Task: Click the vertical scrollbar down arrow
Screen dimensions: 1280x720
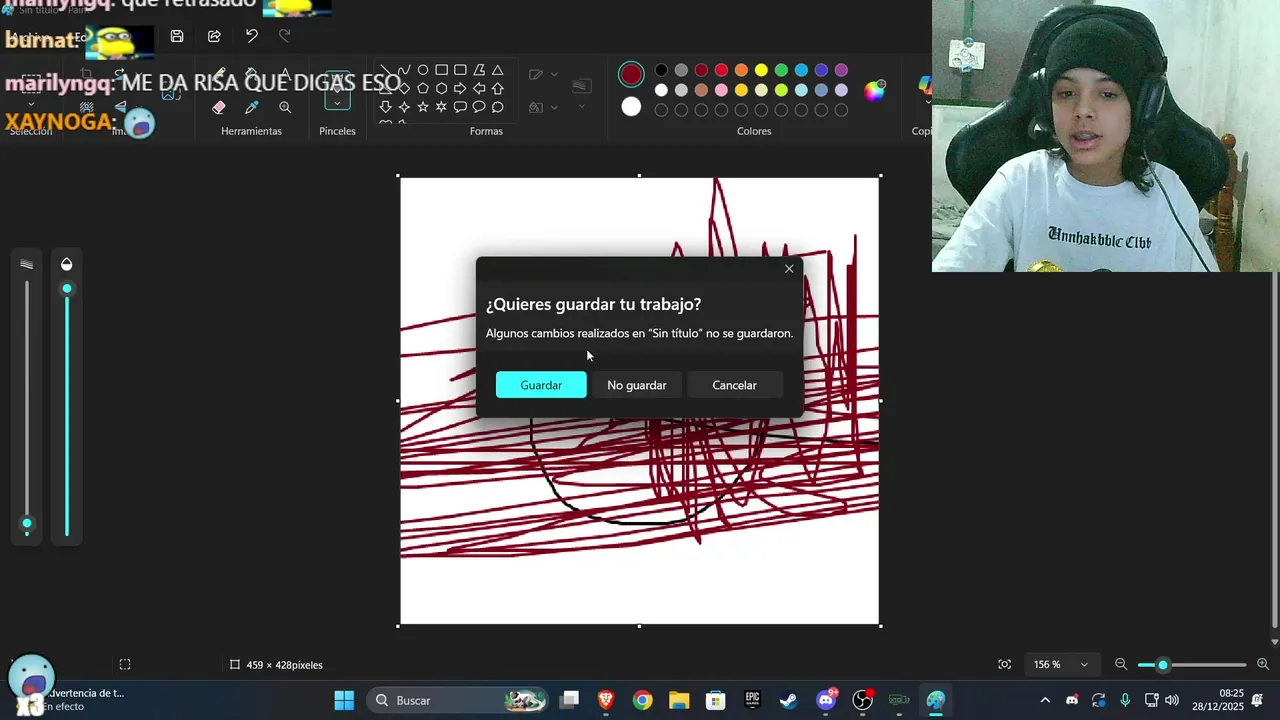Action: coord(1274,642)
